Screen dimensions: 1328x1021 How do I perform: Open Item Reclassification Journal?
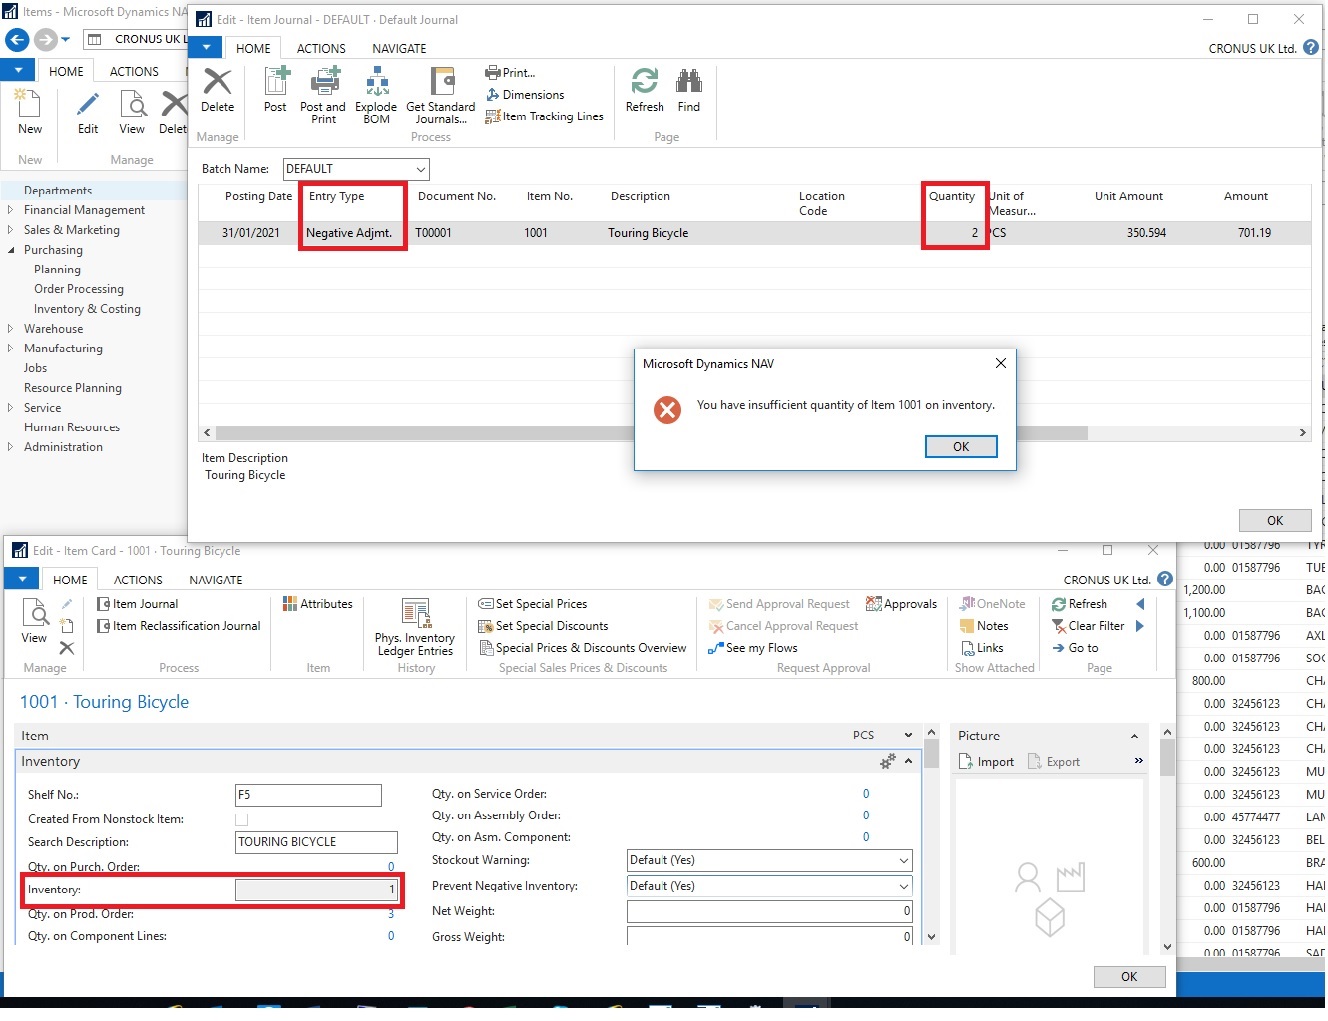[x=179, y=626]
